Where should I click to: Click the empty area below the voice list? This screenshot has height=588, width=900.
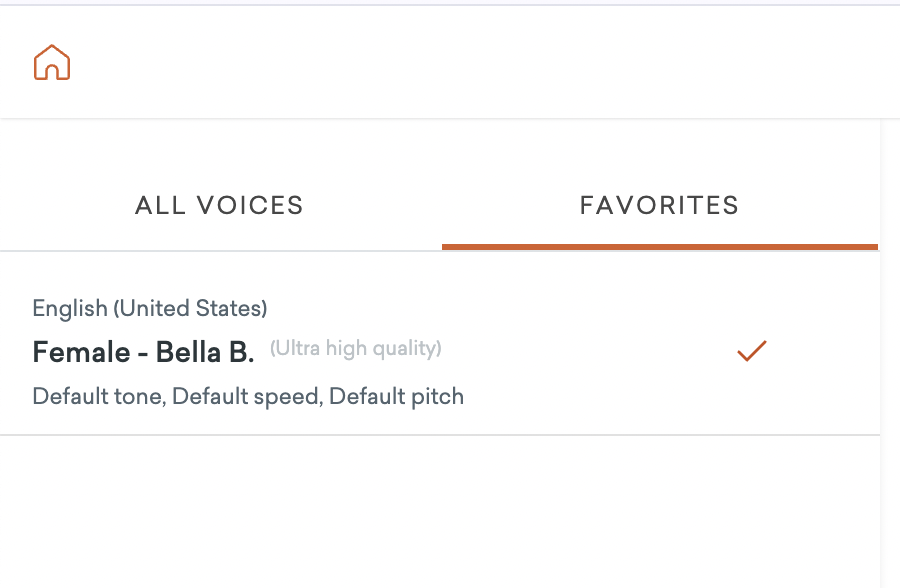tap(440, 511)
